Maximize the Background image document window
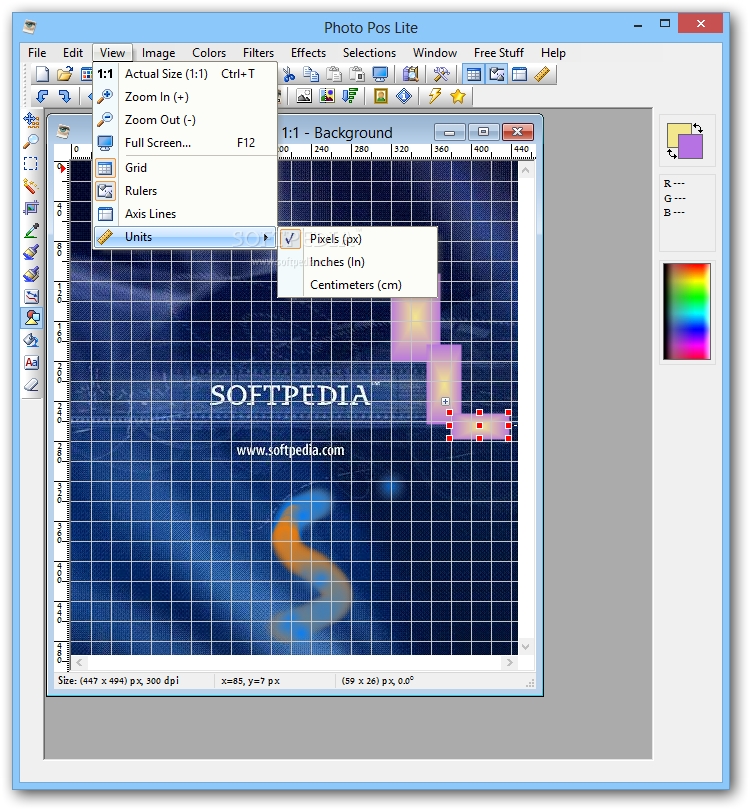Image resolution: width=750 pixels, height=810 pixels. (483, 132)
